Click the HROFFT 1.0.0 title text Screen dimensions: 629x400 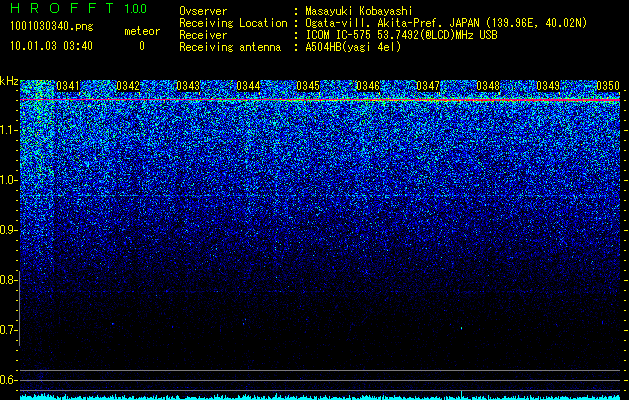pos(79,8)
